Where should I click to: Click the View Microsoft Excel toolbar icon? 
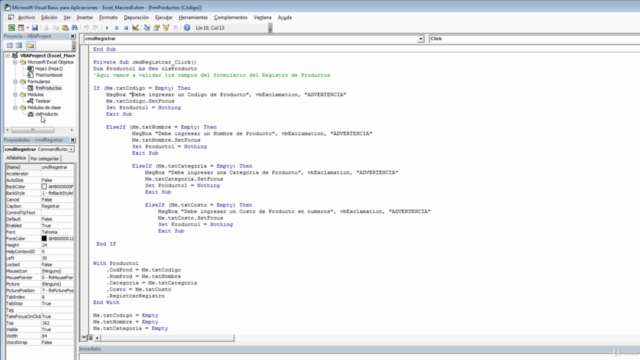coord(11,28)
